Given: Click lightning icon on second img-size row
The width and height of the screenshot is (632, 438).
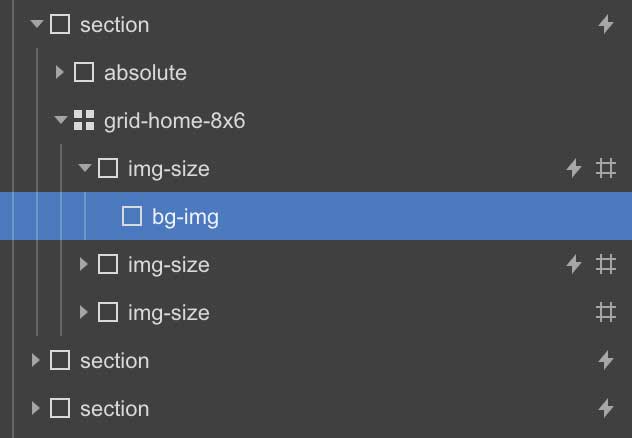Looking at the screenshot, I should coord(574,265).
